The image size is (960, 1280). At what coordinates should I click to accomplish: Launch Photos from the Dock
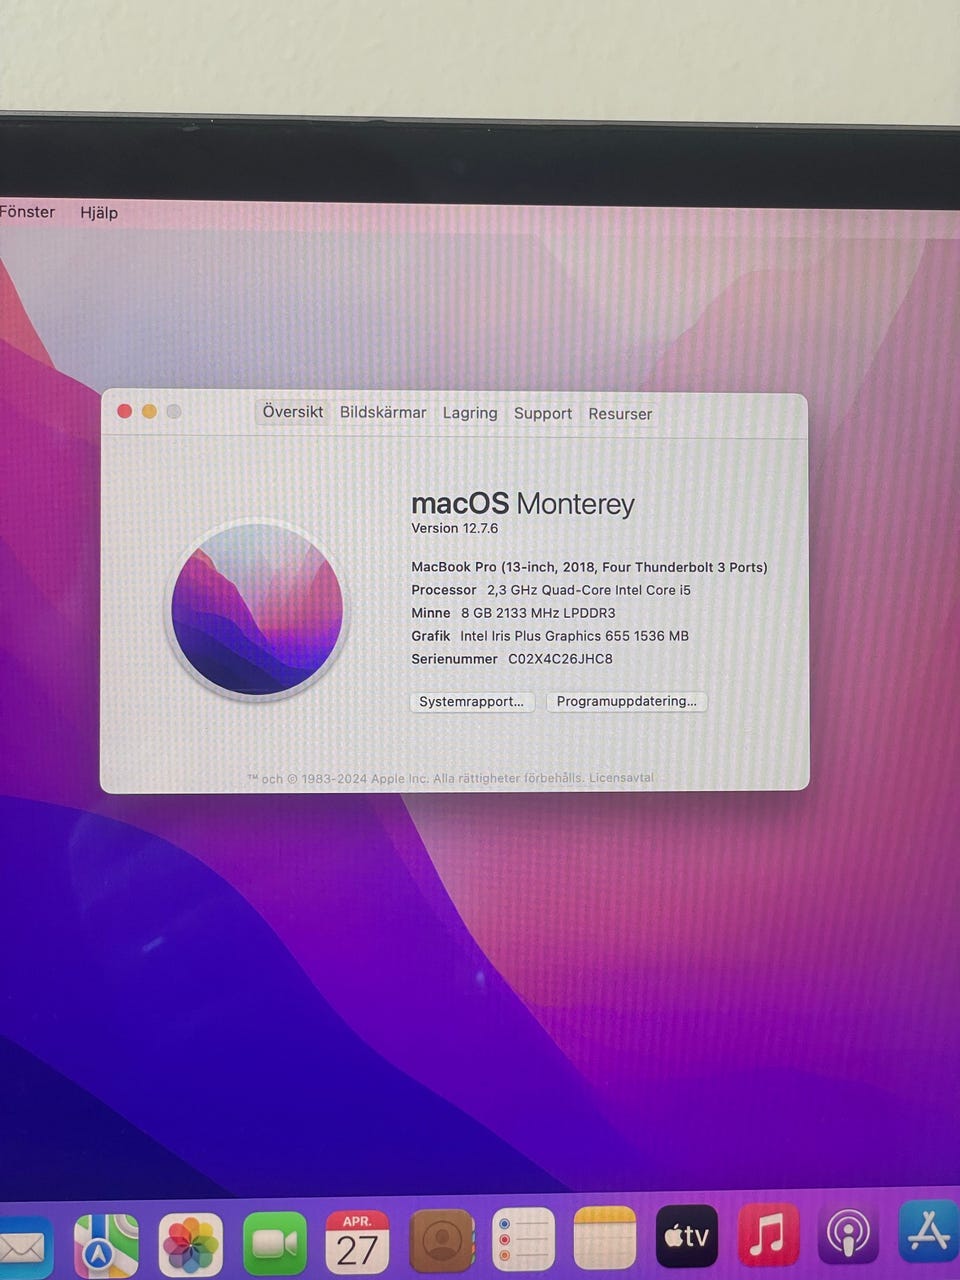point(190,1244)
